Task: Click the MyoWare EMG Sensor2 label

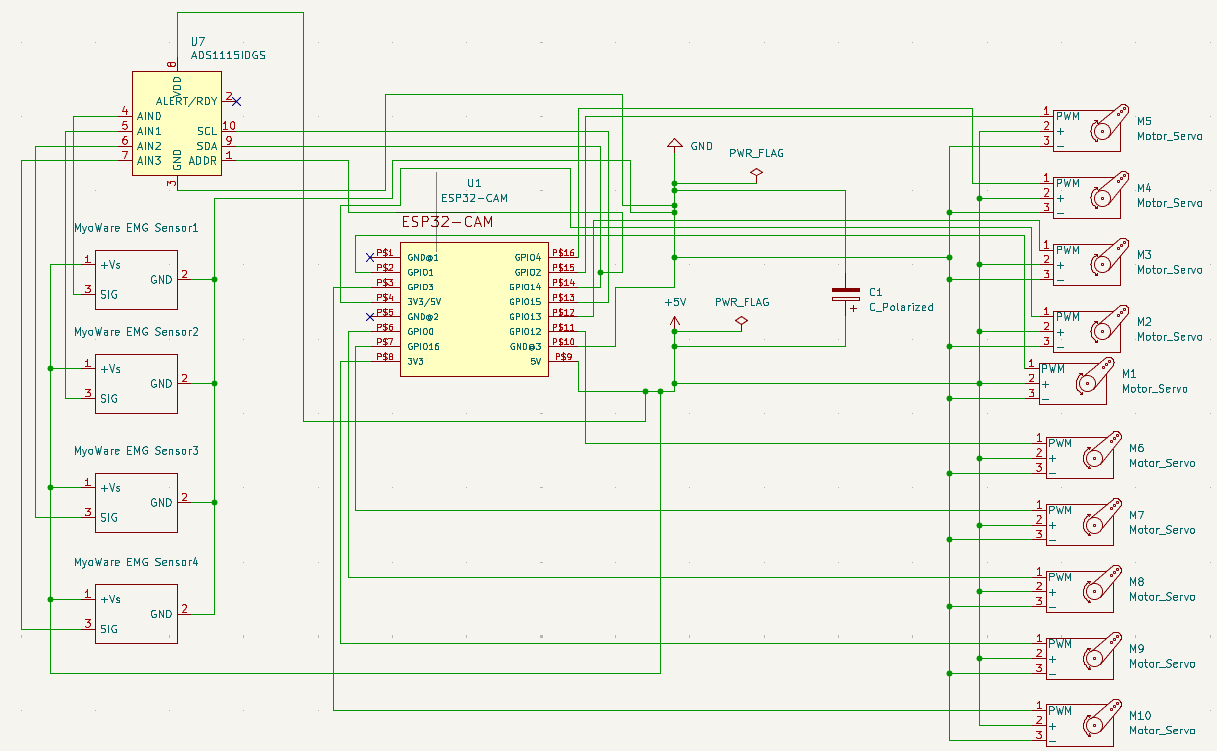Action: [136, 332]
